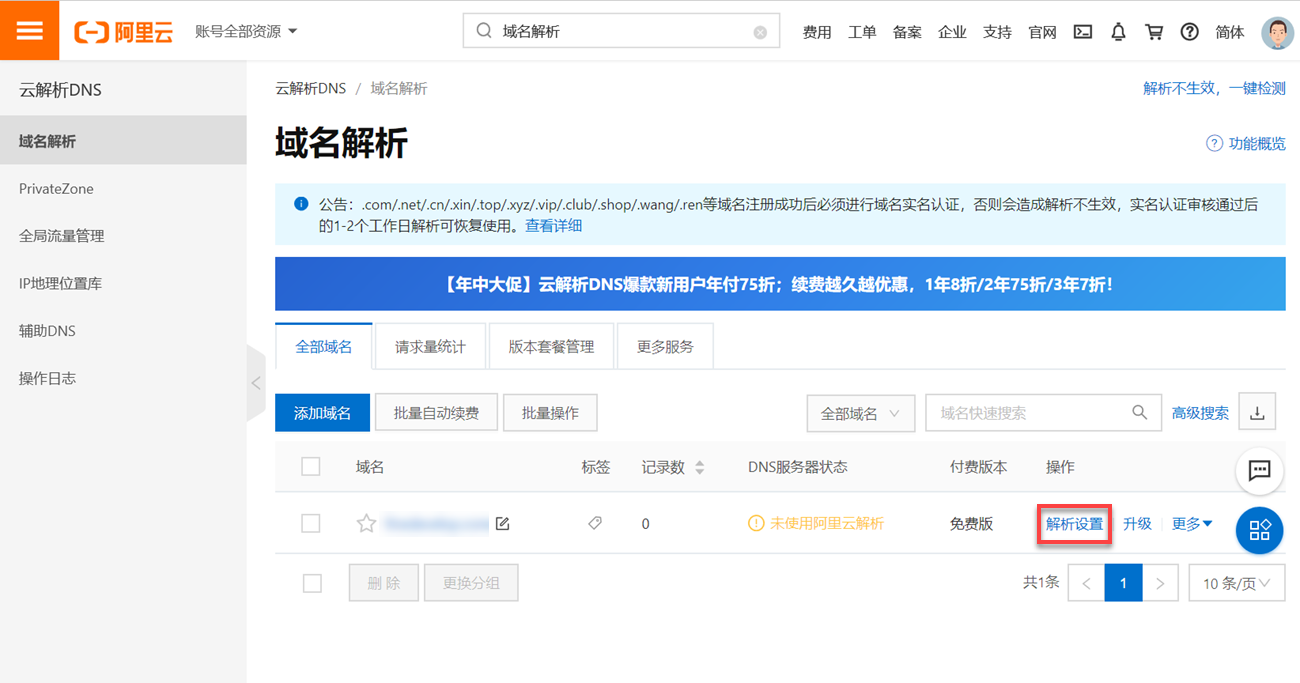Viewport: 1300px width, 683px height.
Task: Change the 10 条/页 page size dropdown
Action: tap(1236, 583)
